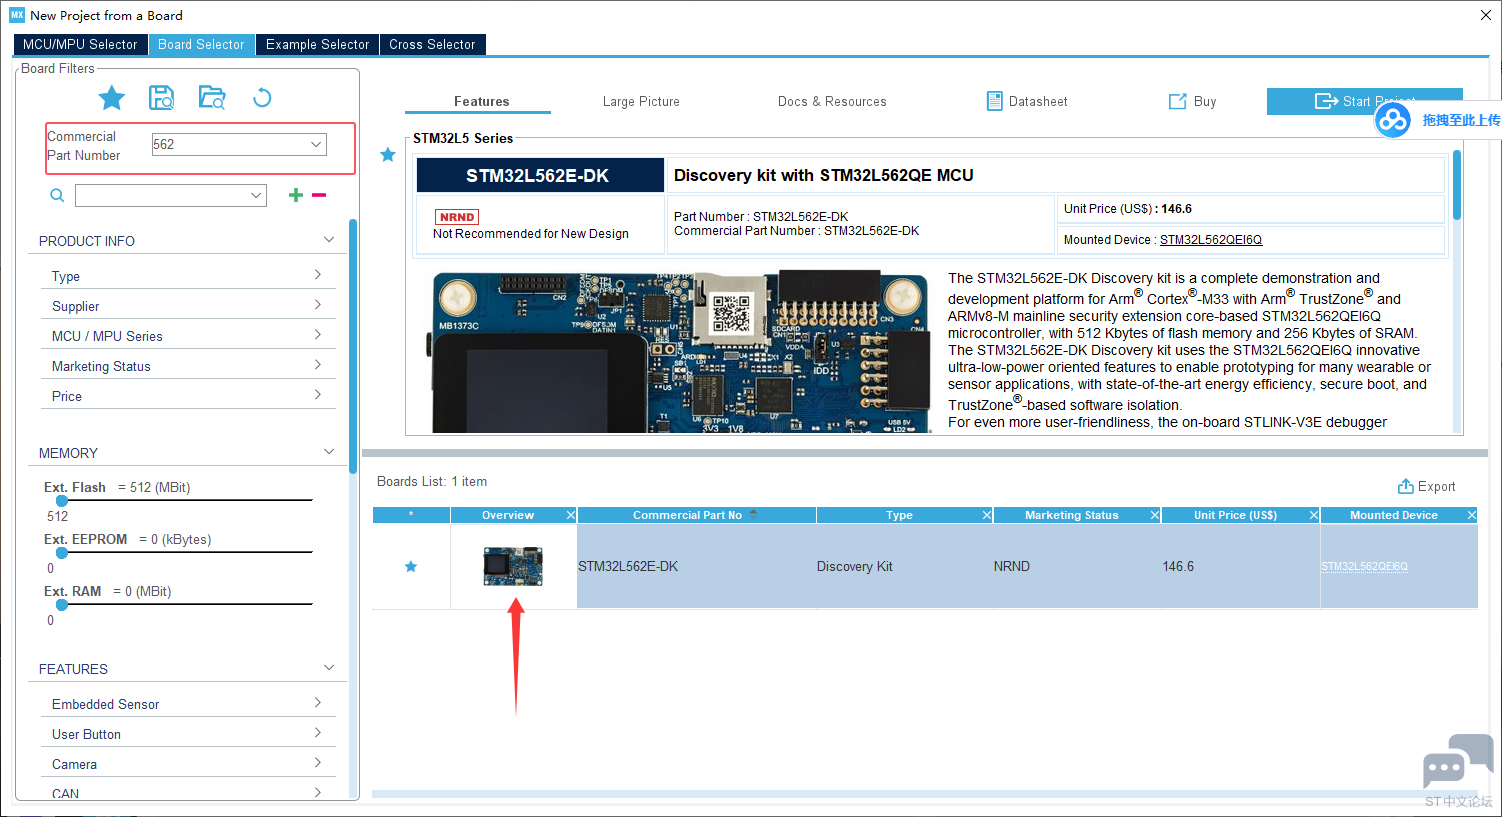Remove search filter with red minus
Image resolution: width=1502 pixels, height=817 pixels.
point(319,195)
